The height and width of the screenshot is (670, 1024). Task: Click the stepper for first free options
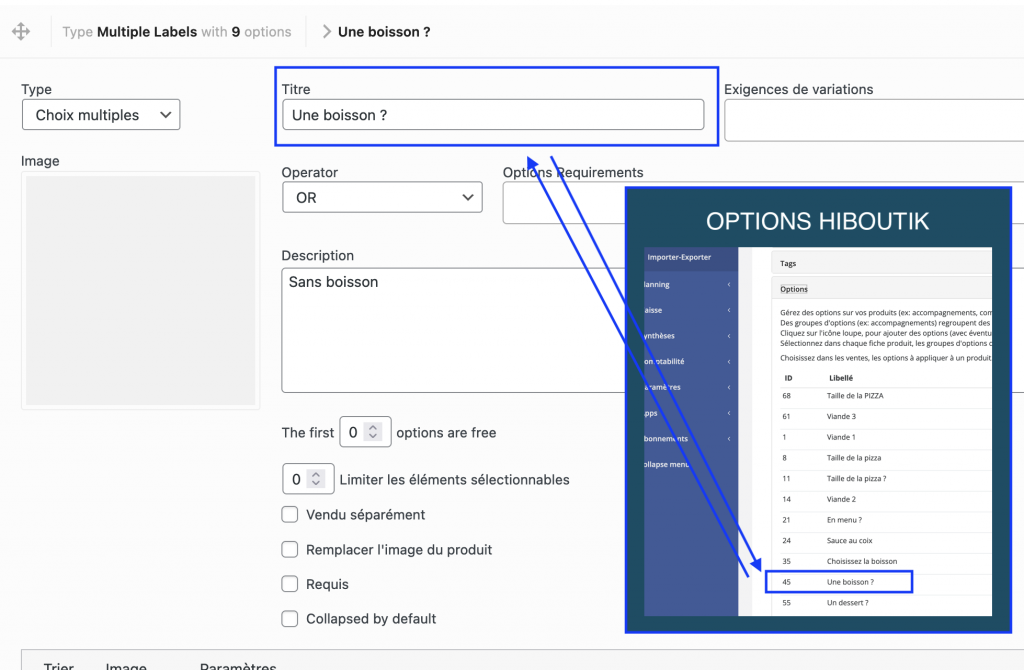373,433
